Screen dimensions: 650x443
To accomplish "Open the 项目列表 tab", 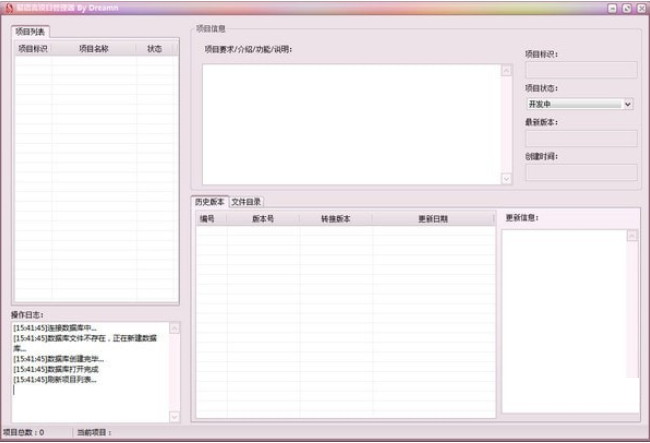I will 31,32.
